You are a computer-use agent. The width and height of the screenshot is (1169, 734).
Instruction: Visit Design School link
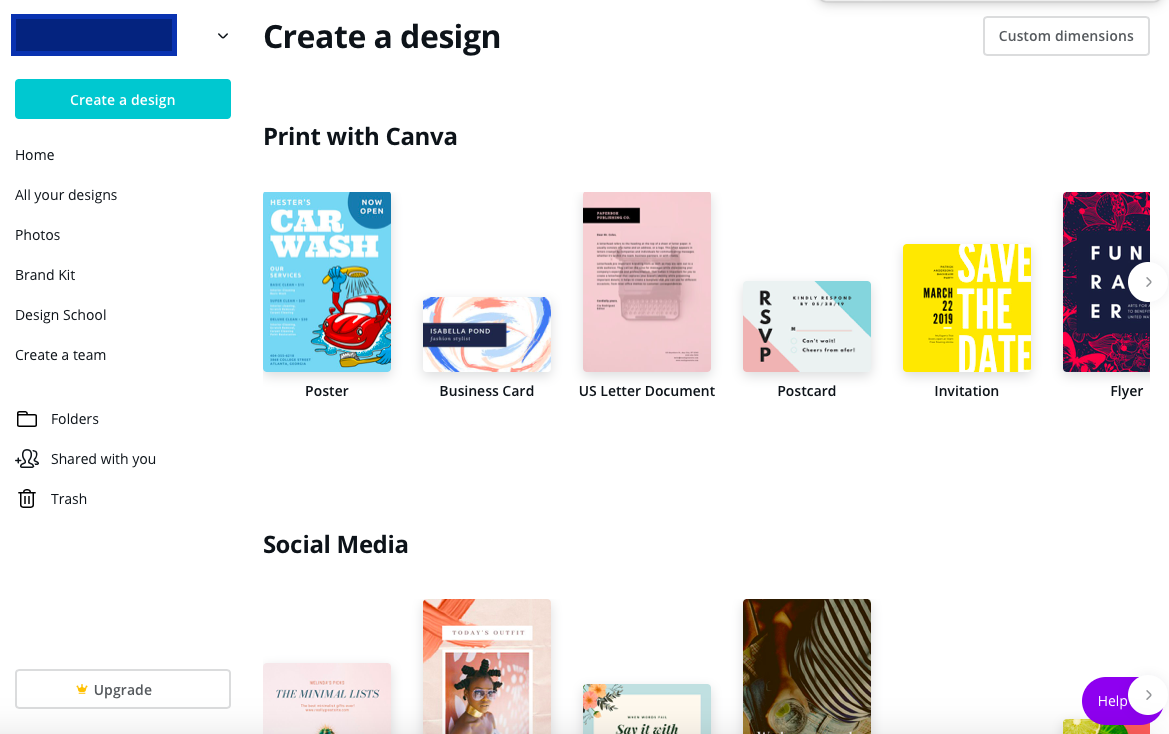click(x=61, y=315)
